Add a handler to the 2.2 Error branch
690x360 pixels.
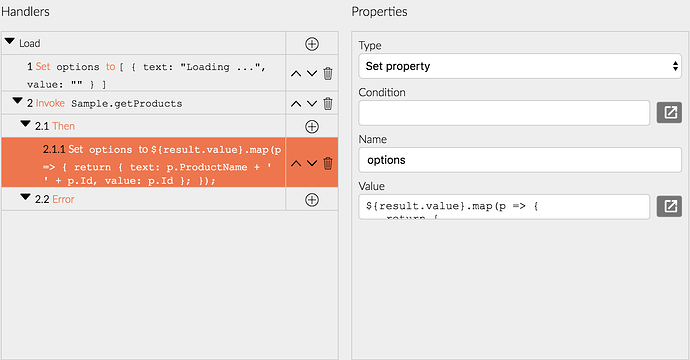312,199
